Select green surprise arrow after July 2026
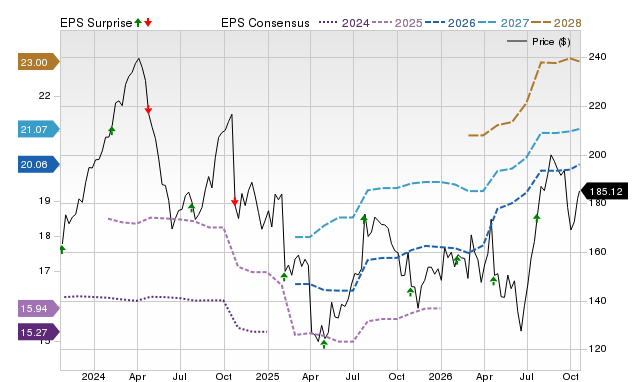This screenshot has height=382, width=640. coord(537,218)
